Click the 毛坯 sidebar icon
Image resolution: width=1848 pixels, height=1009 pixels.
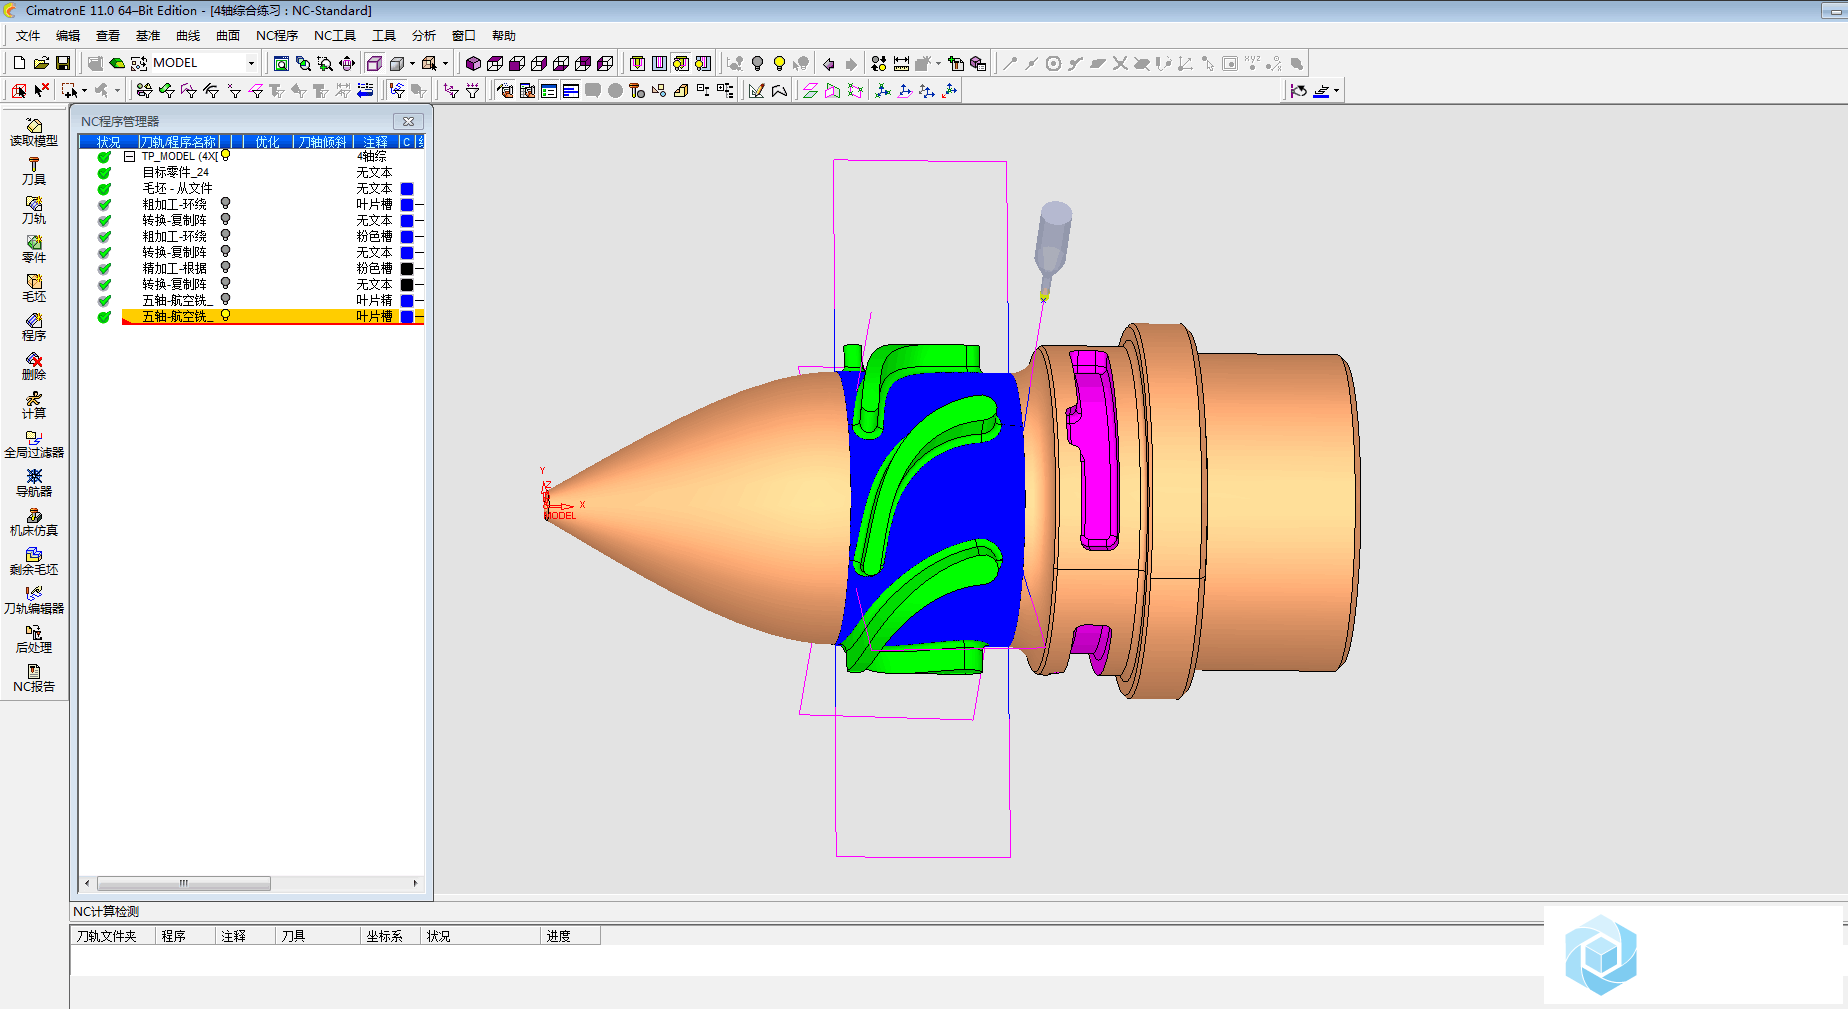click(x=34, y=288)
